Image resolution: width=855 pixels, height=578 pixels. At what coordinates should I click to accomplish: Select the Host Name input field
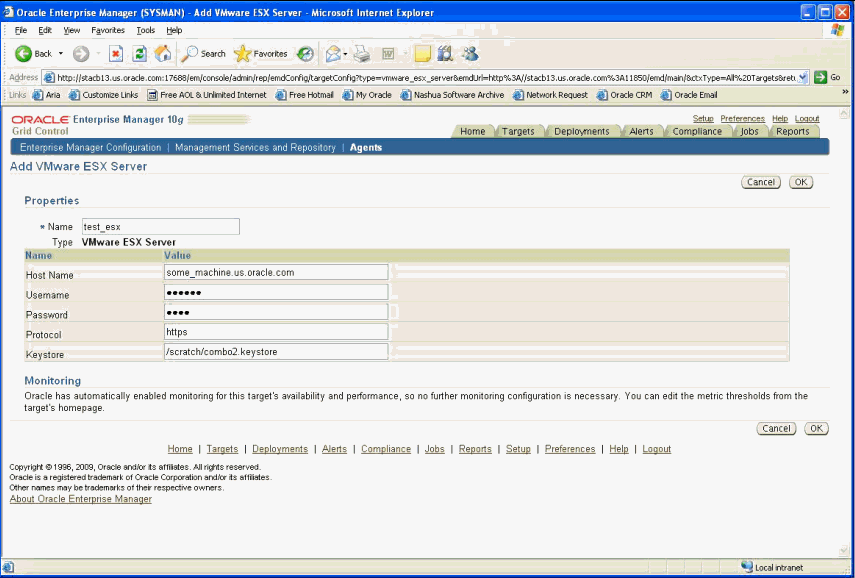[x=276, y=271]
